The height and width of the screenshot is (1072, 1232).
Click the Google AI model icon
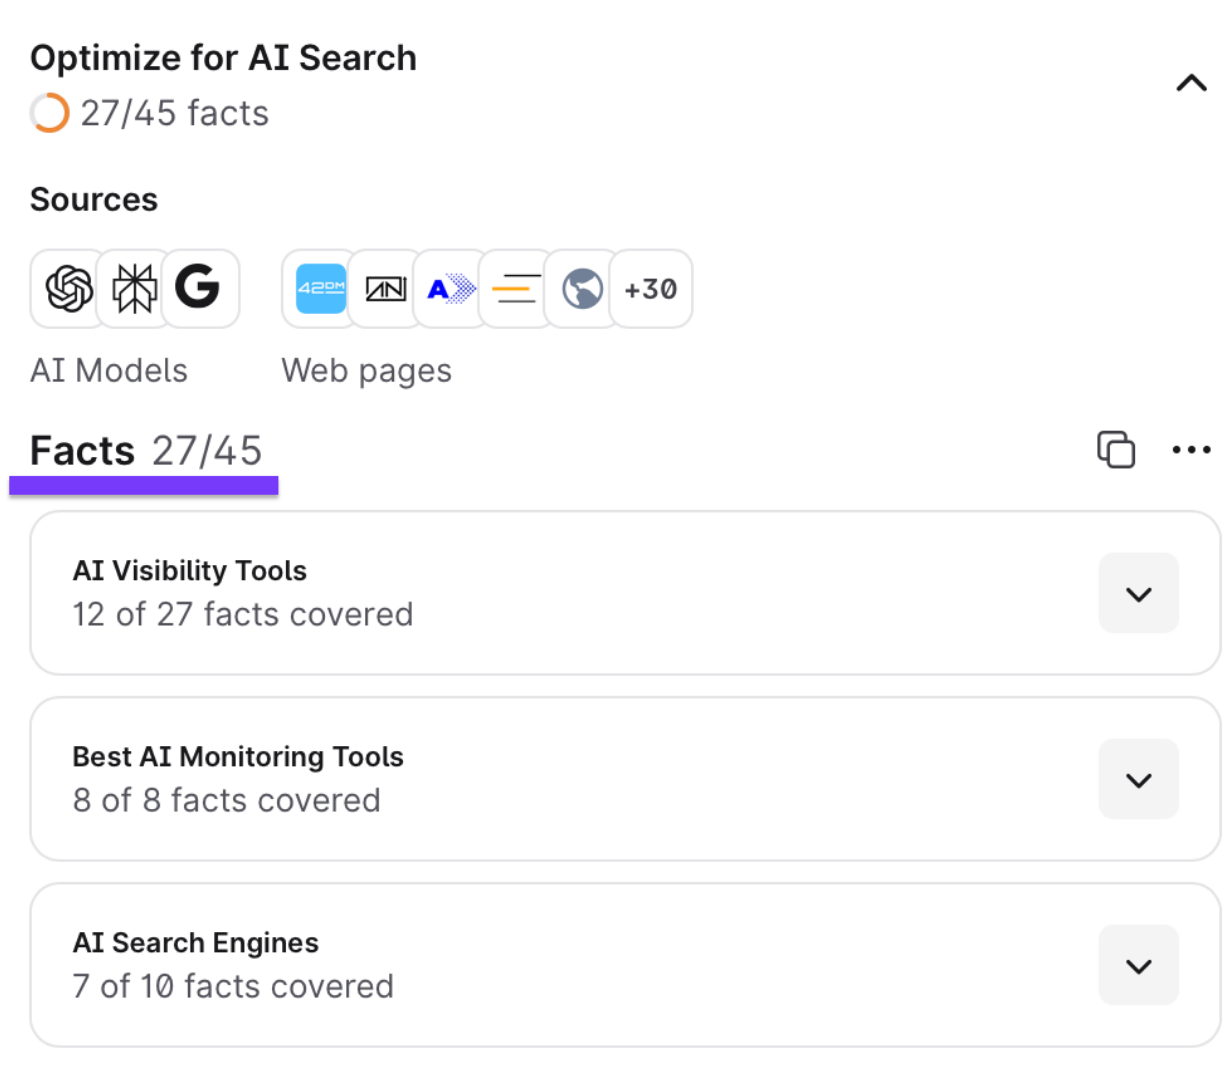[198, 288]
